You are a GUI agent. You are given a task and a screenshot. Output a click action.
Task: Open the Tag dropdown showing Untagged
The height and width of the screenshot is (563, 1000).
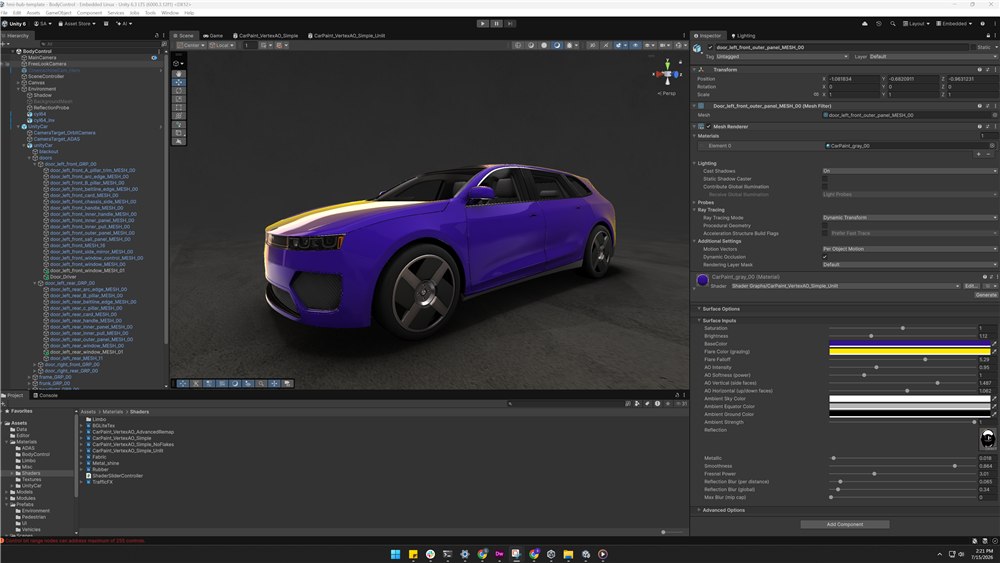tap(782, 56)
